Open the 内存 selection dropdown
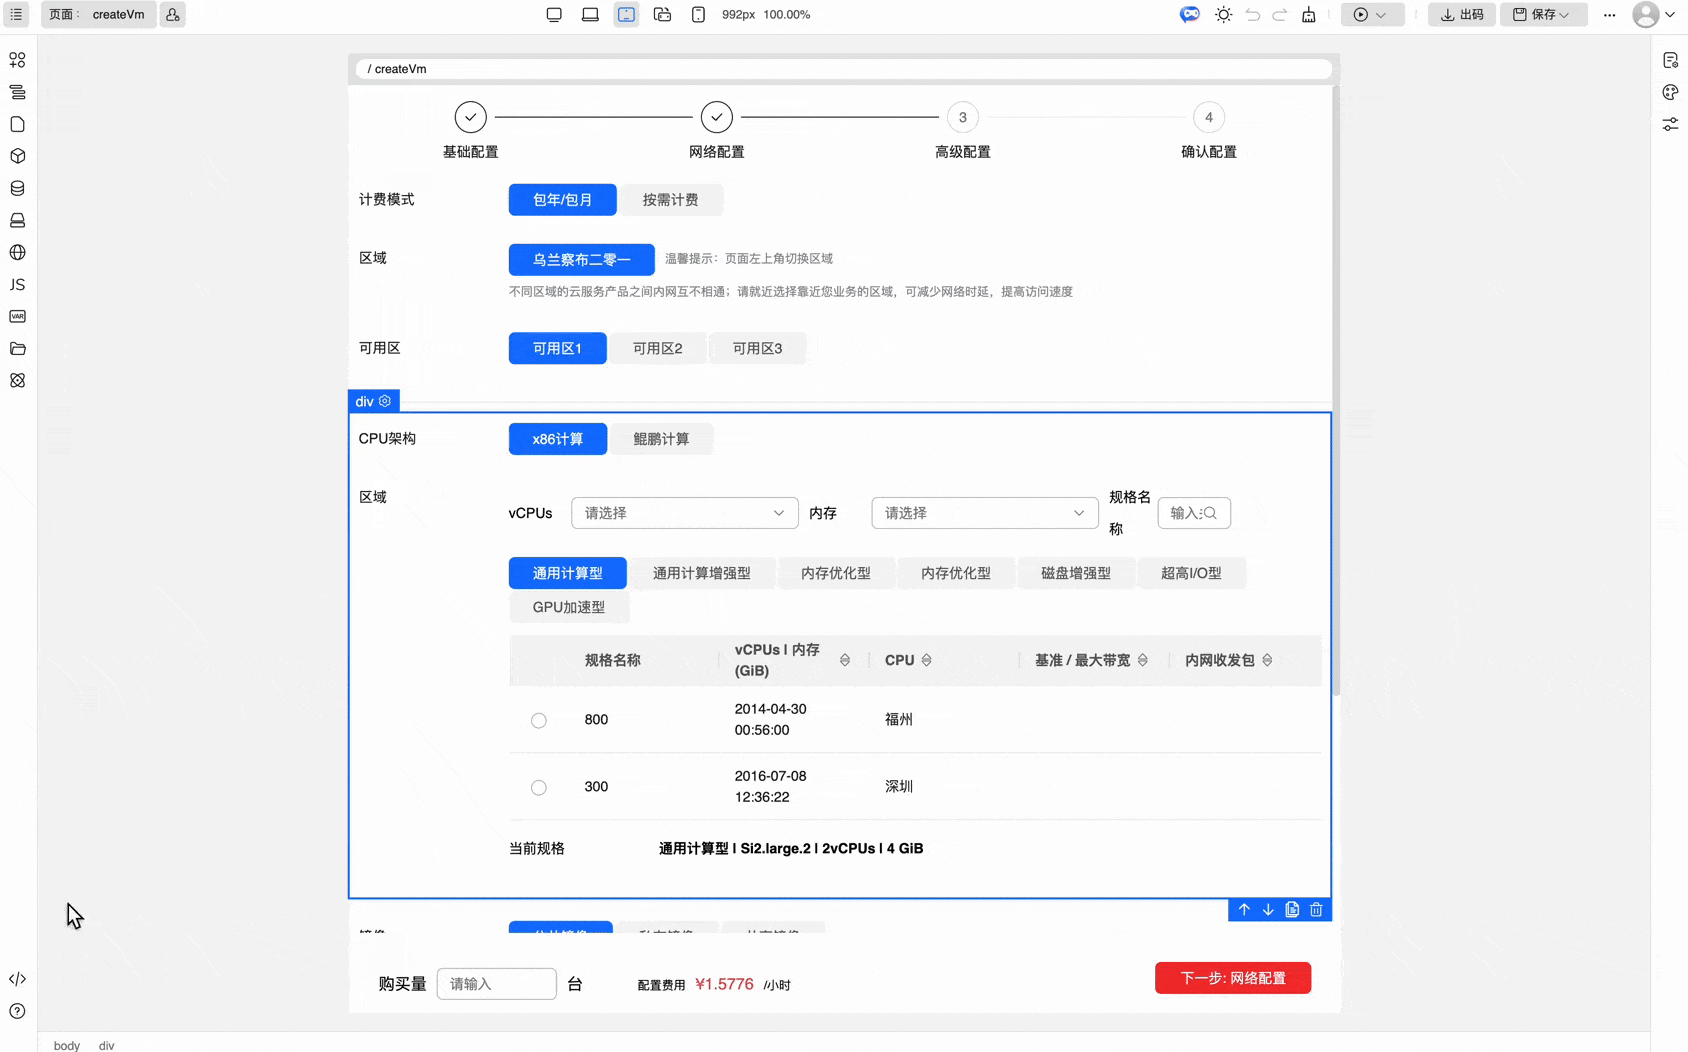1688x1052 pixels. (x=984, y=512)
